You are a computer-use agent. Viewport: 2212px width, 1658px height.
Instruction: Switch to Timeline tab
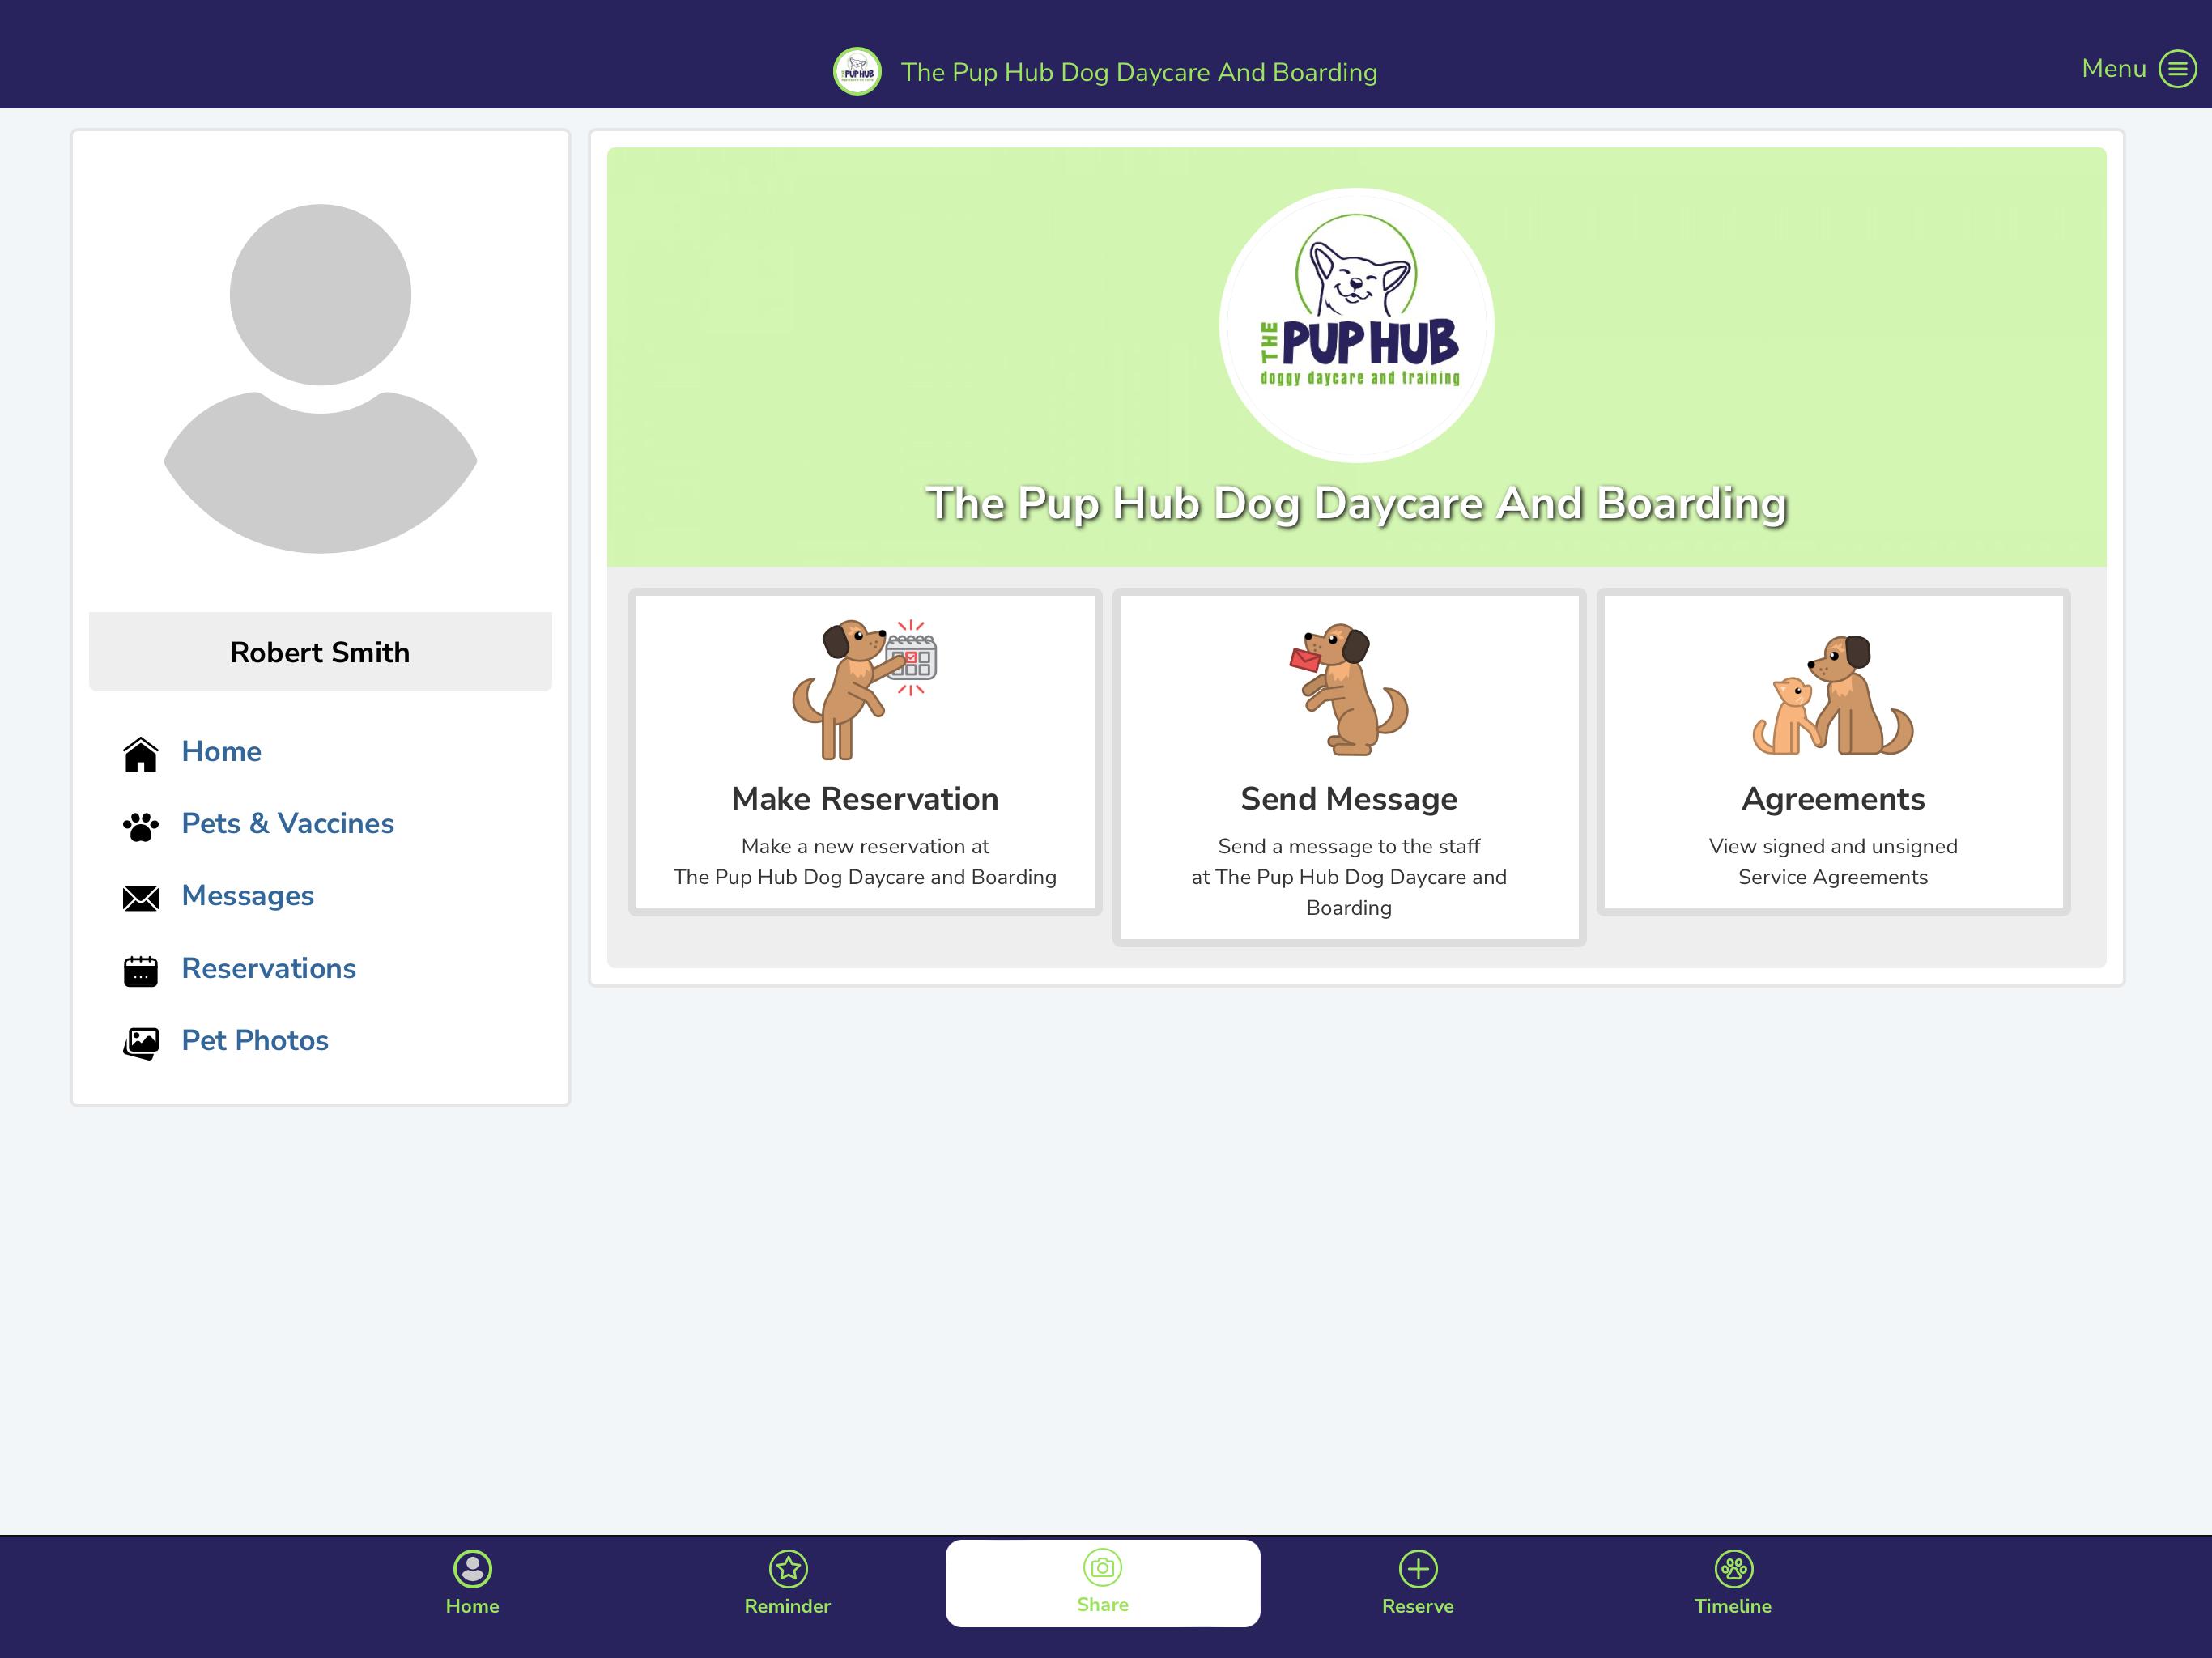(1733, 1583)
